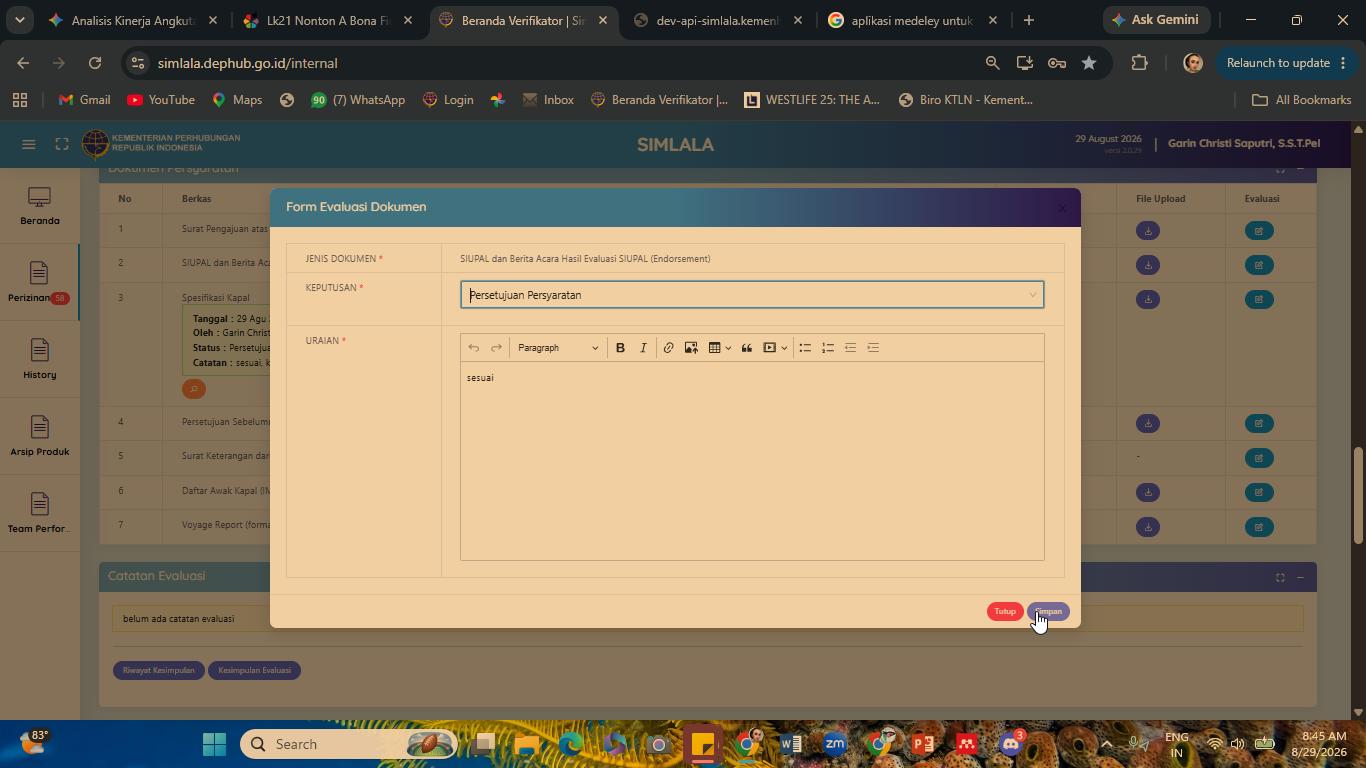Open the insert table dropdown
Screen dimensions: 1366x768
720,348
